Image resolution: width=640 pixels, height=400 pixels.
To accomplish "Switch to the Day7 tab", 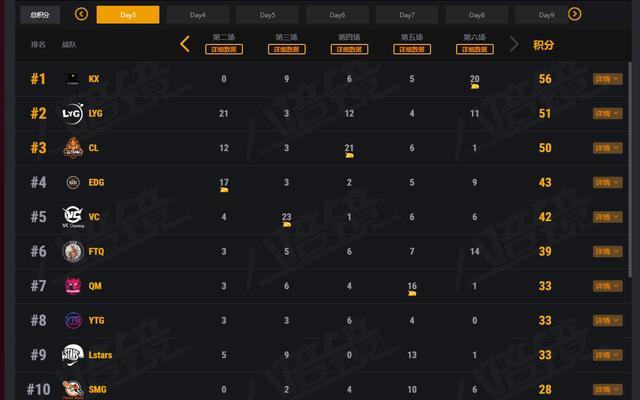I will pyautogui.click(x=407, y=15).
